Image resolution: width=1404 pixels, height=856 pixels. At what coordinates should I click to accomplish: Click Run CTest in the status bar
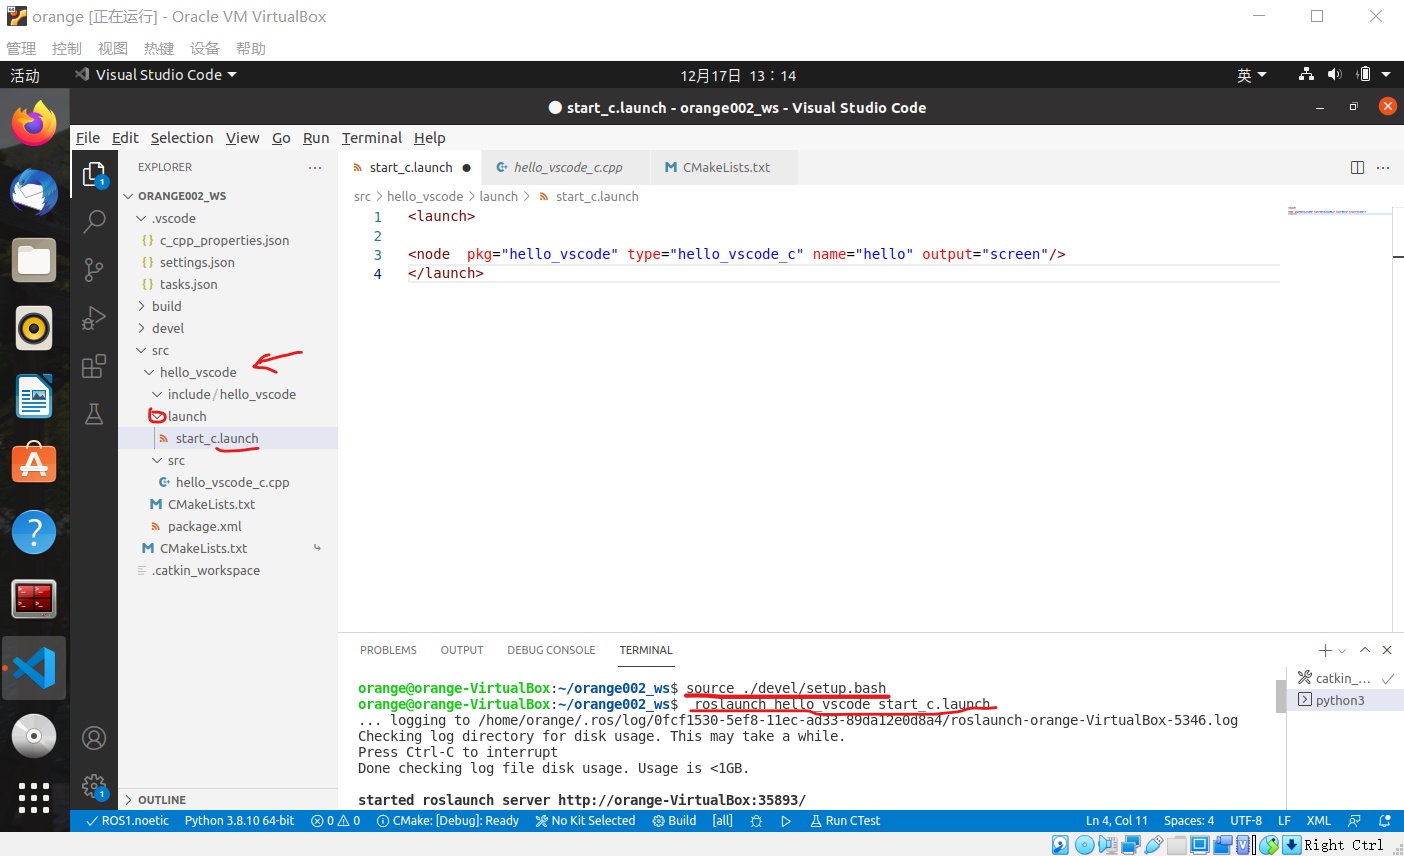click(845, 820)
